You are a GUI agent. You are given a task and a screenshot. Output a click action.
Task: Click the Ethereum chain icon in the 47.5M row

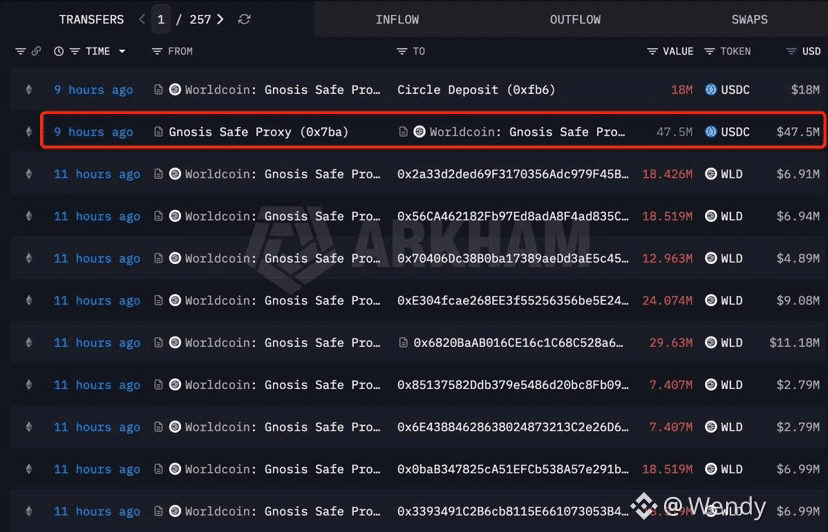(29, 132)
